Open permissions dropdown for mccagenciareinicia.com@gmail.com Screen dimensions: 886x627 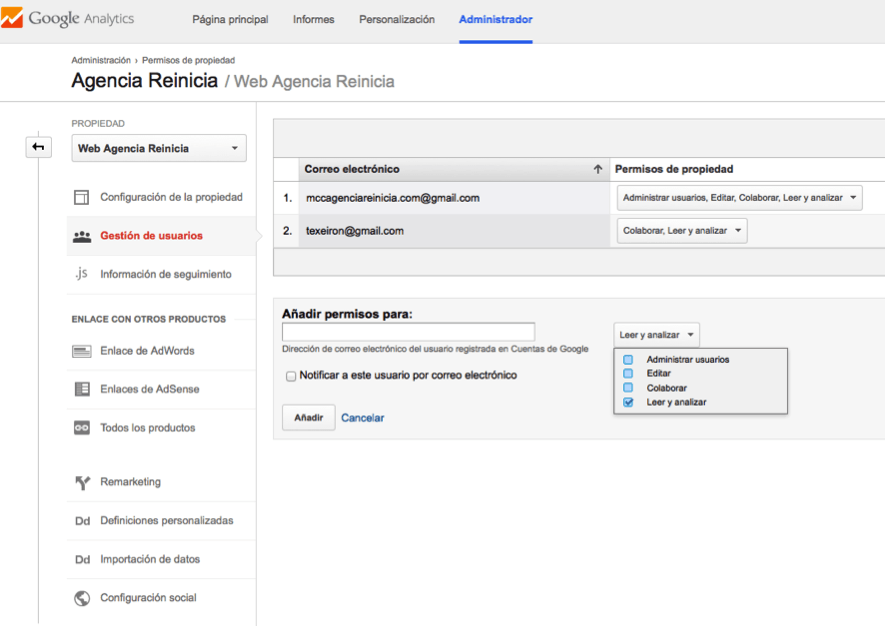coord(739,198)
